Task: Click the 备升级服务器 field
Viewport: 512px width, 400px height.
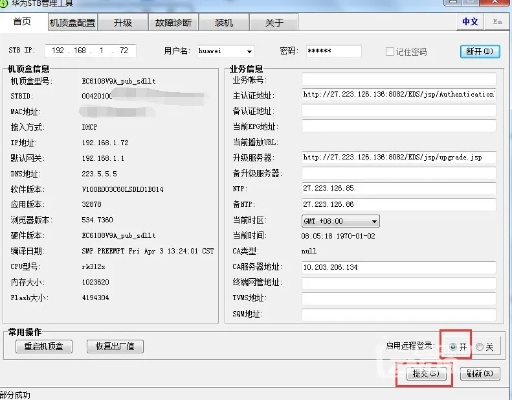Action: coord(399,173)
